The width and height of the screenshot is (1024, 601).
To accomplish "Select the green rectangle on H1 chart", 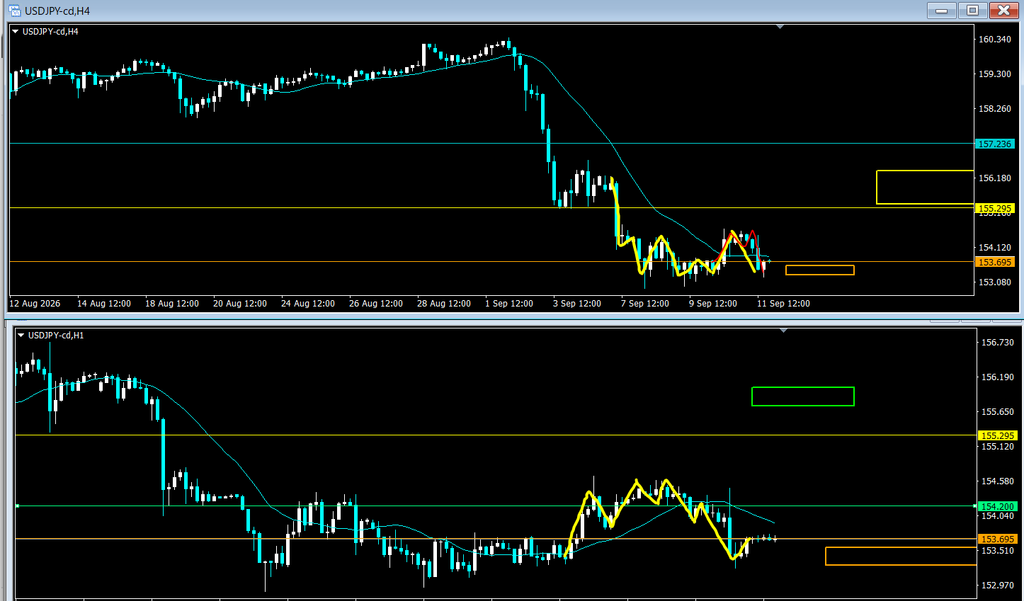I will point(803,397).
